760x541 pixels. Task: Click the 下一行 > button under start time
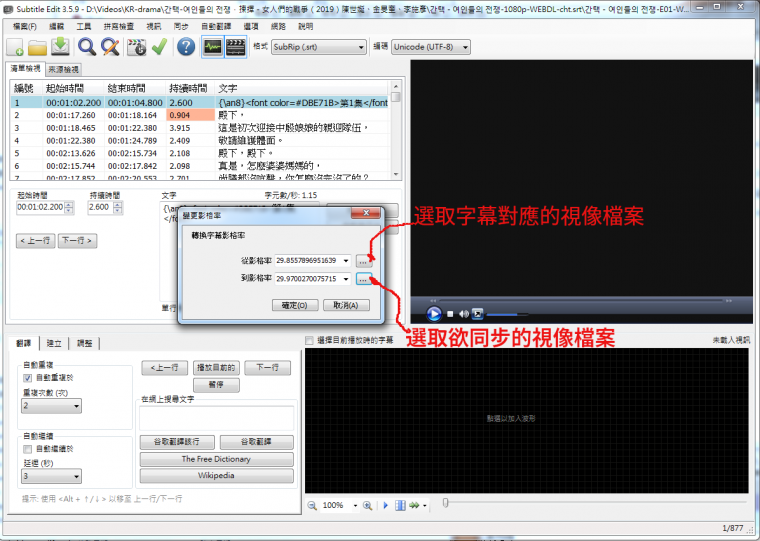78,241
